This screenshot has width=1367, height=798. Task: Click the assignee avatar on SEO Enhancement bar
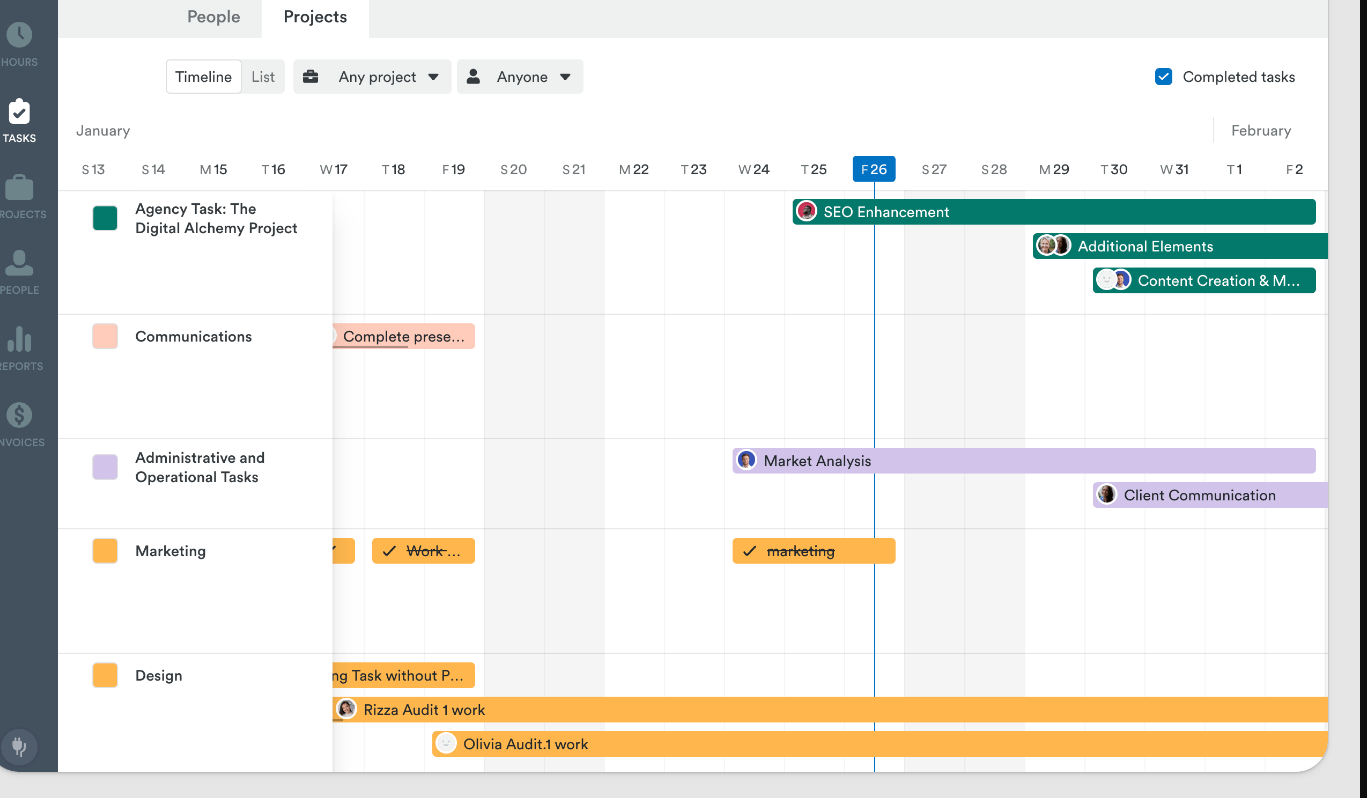[806, 211]
